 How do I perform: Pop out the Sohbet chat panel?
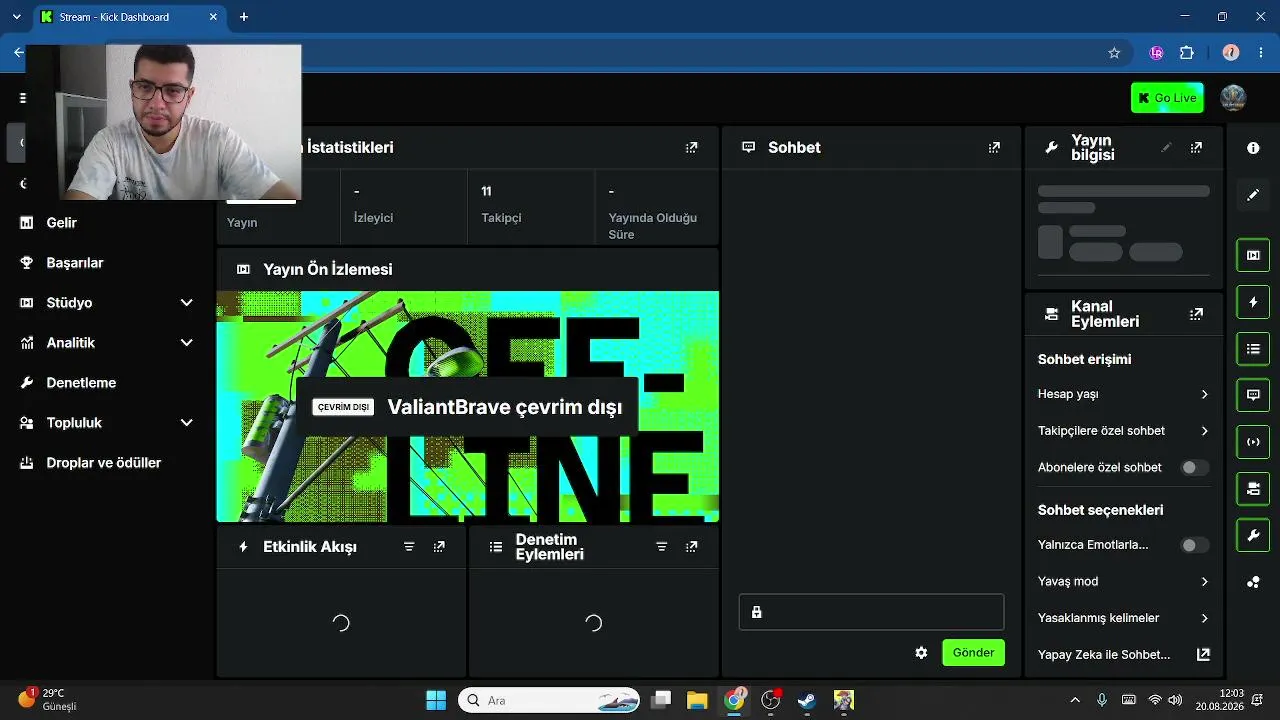(994, 148)
